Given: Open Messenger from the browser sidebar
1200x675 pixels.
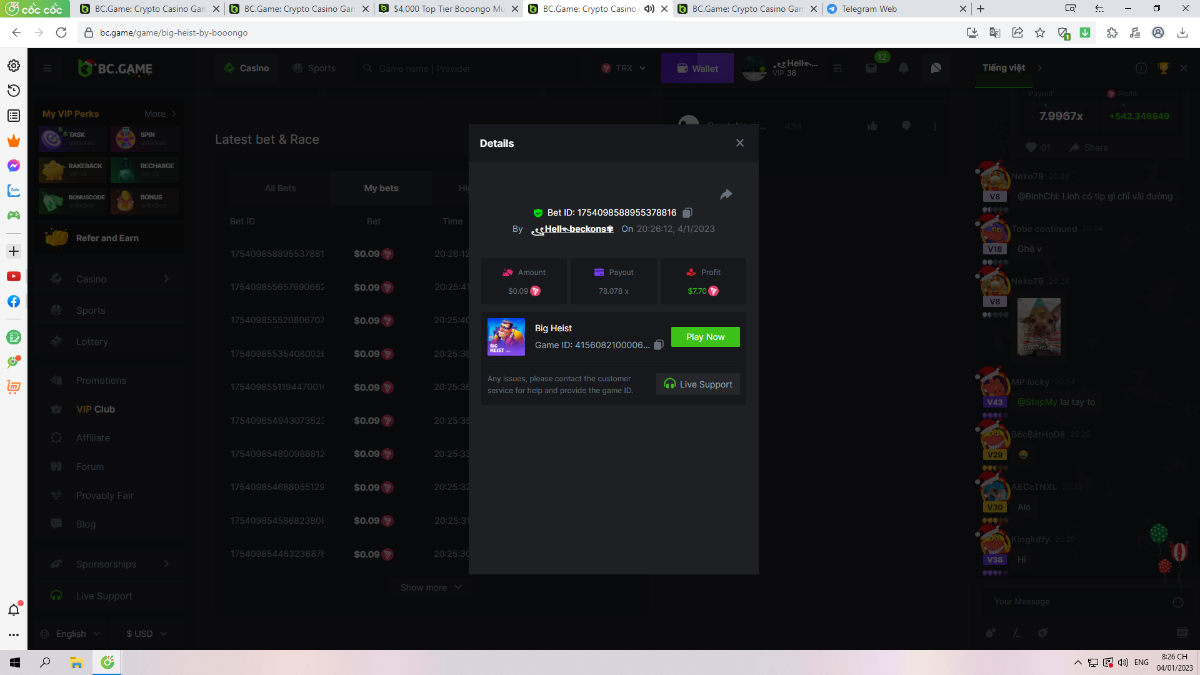Looking at the screenshot, I should [x=14, y=166].
